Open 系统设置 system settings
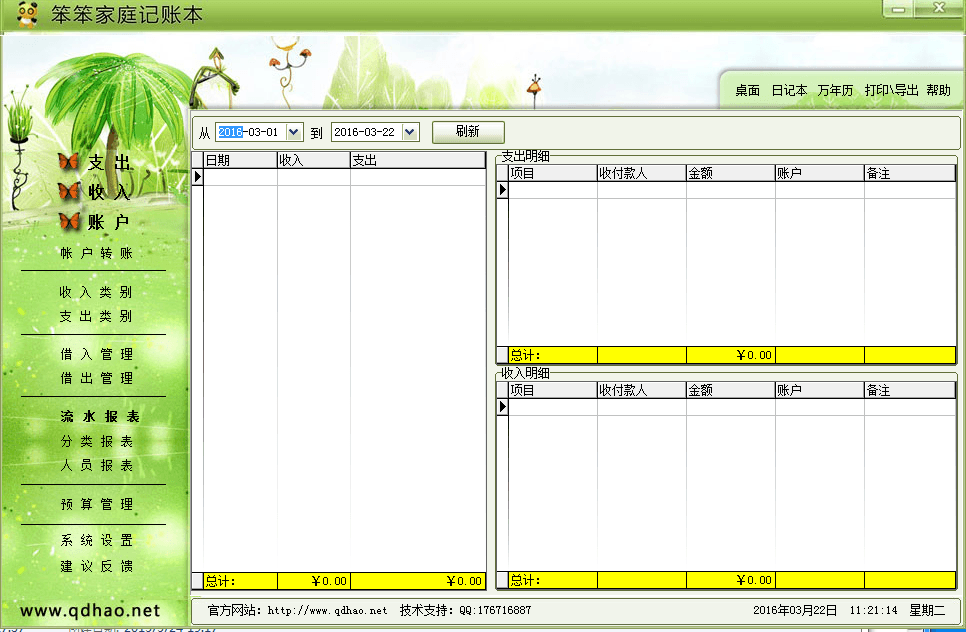This screenshot has width=966, height=632. click(x=96, y=541)
